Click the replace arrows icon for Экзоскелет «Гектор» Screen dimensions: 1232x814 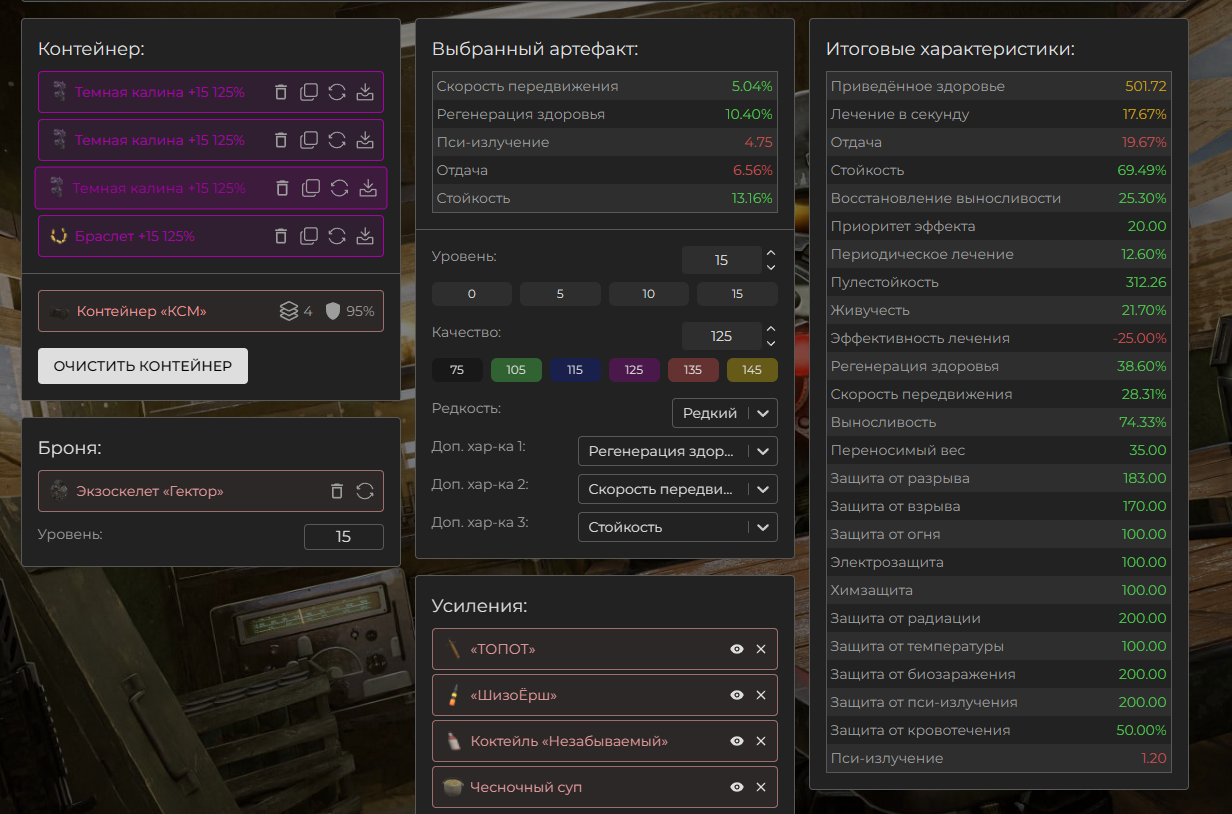(365, 491)
